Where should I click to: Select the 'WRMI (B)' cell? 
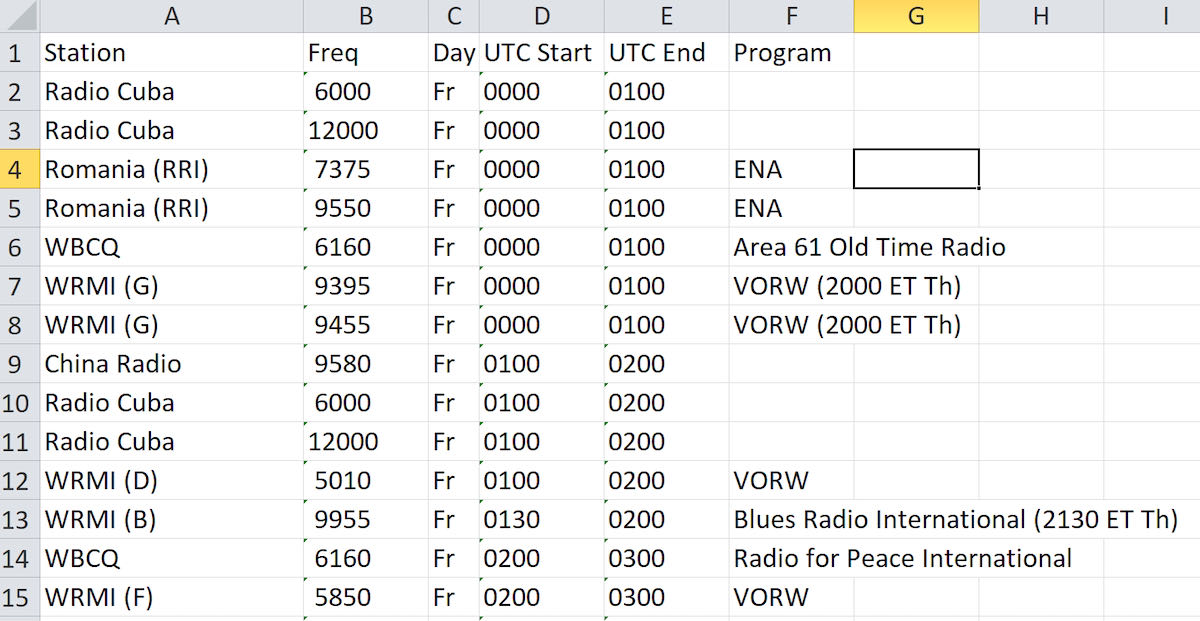coord(172,520)
